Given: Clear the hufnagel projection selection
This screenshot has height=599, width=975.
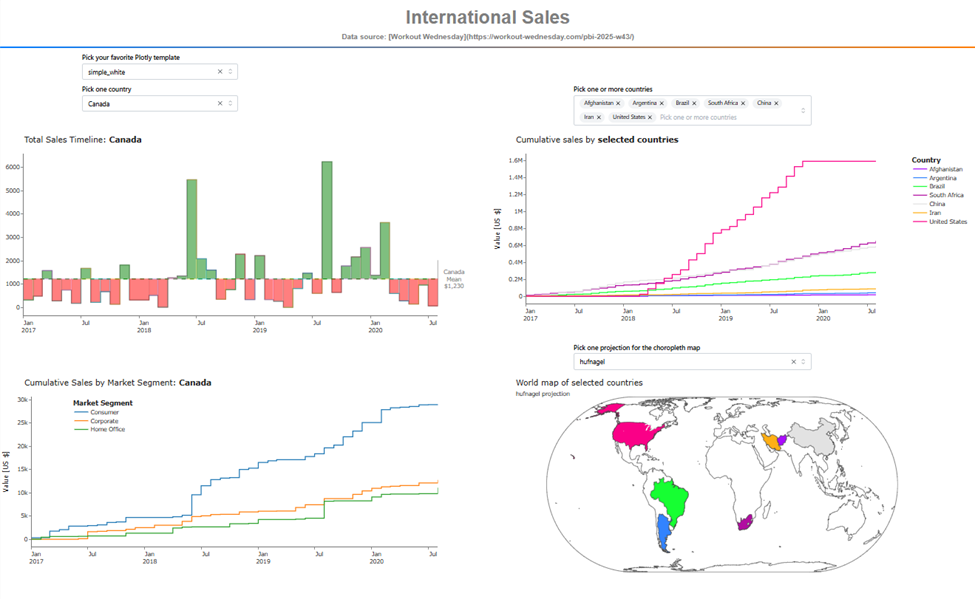Looking at the screenshot, I should click(x=793, y=361).
